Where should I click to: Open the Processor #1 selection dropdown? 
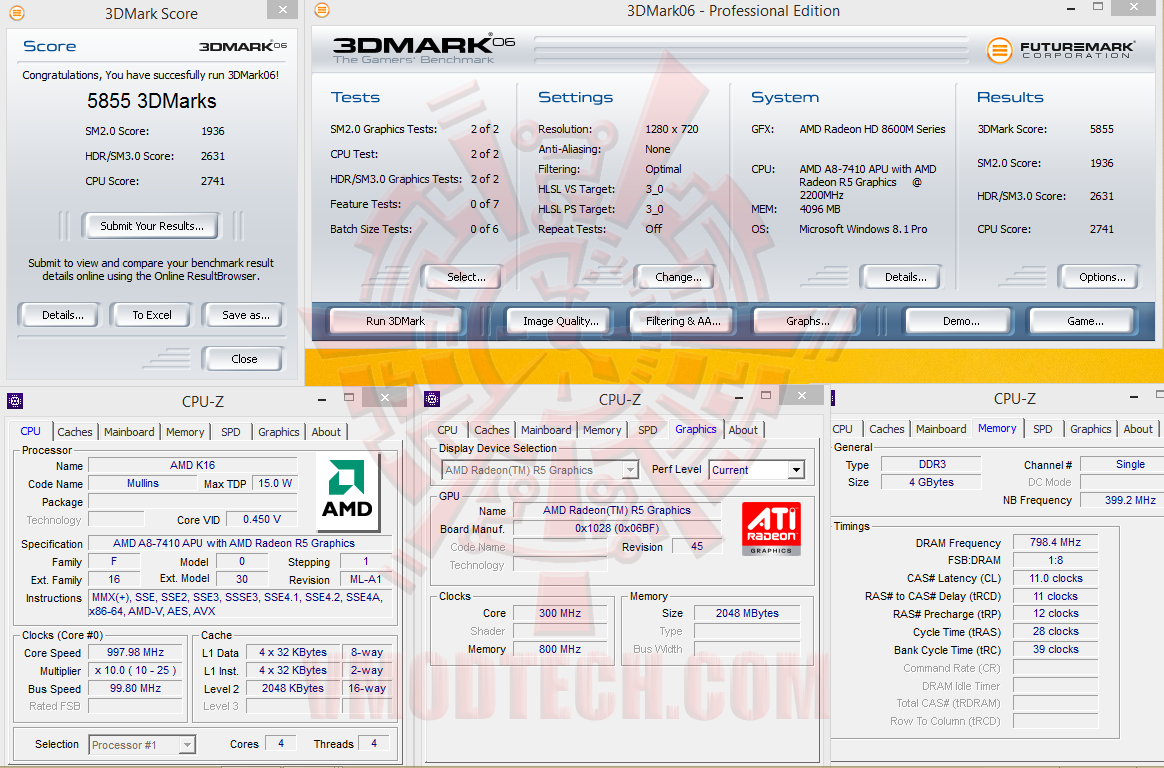pos(187,744)
